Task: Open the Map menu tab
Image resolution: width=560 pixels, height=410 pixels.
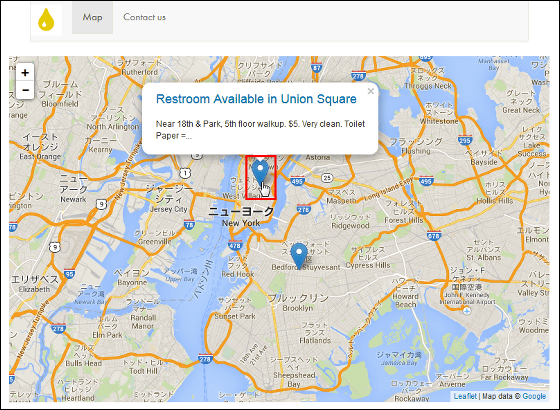Action: coord(92,18)
